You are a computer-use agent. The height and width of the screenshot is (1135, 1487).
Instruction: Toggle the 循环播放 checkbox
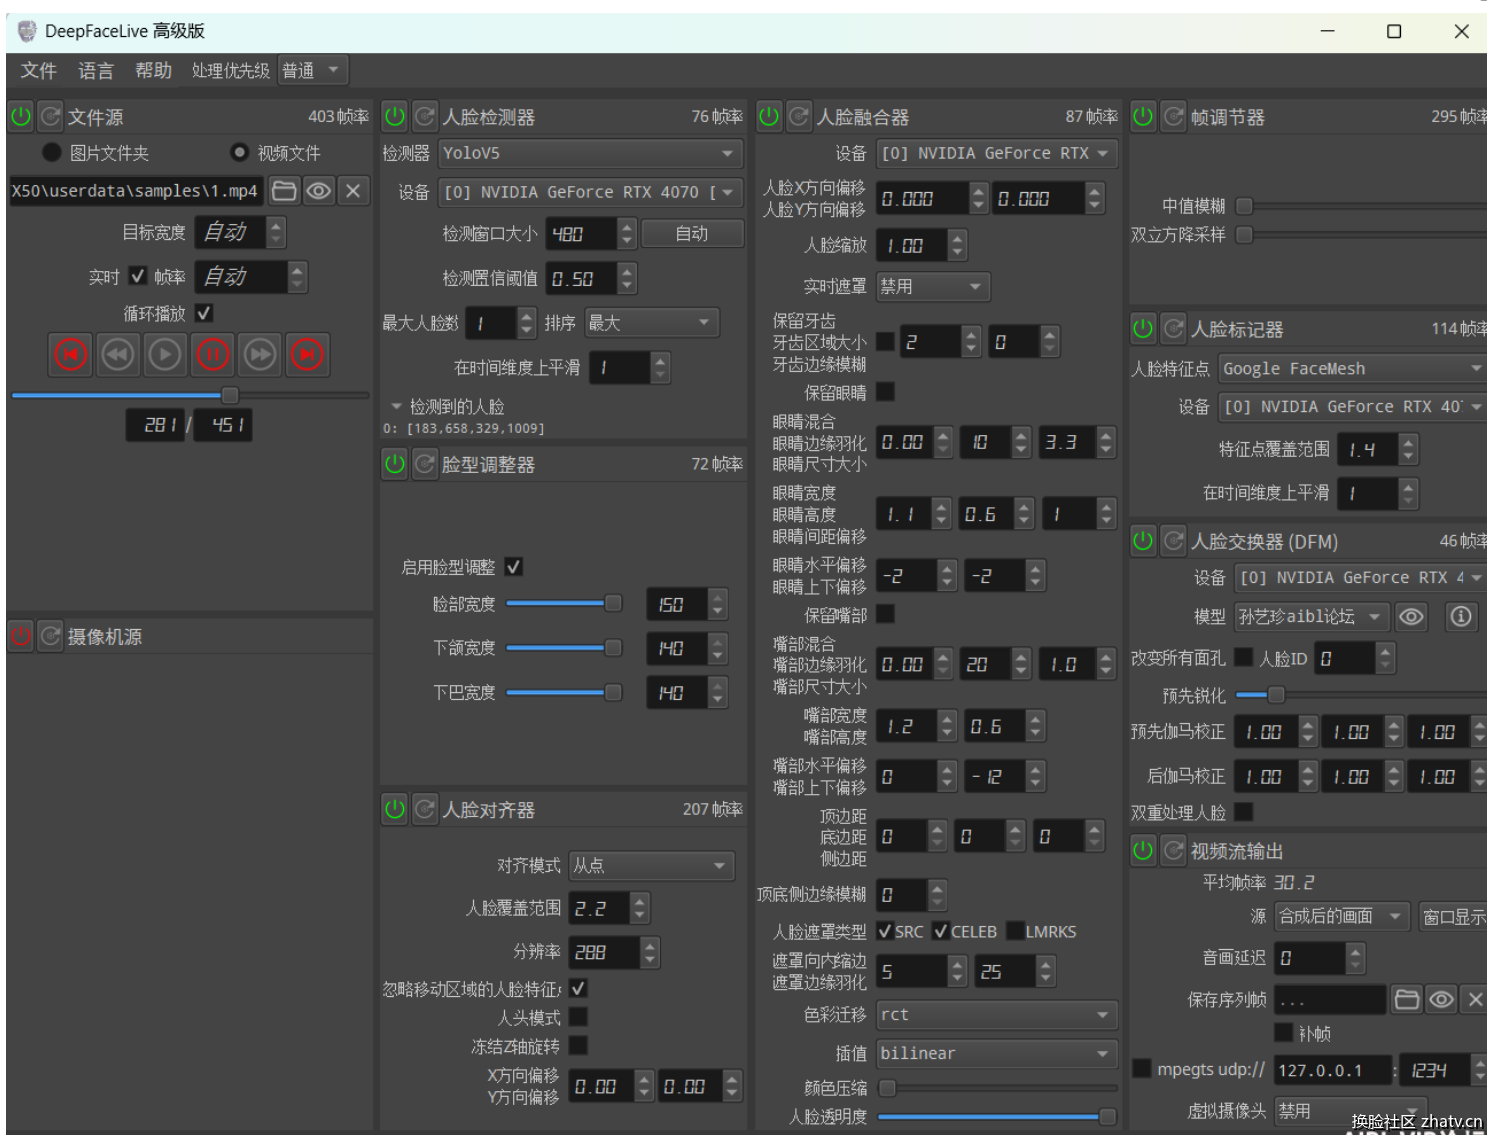[x=204, y=313]
